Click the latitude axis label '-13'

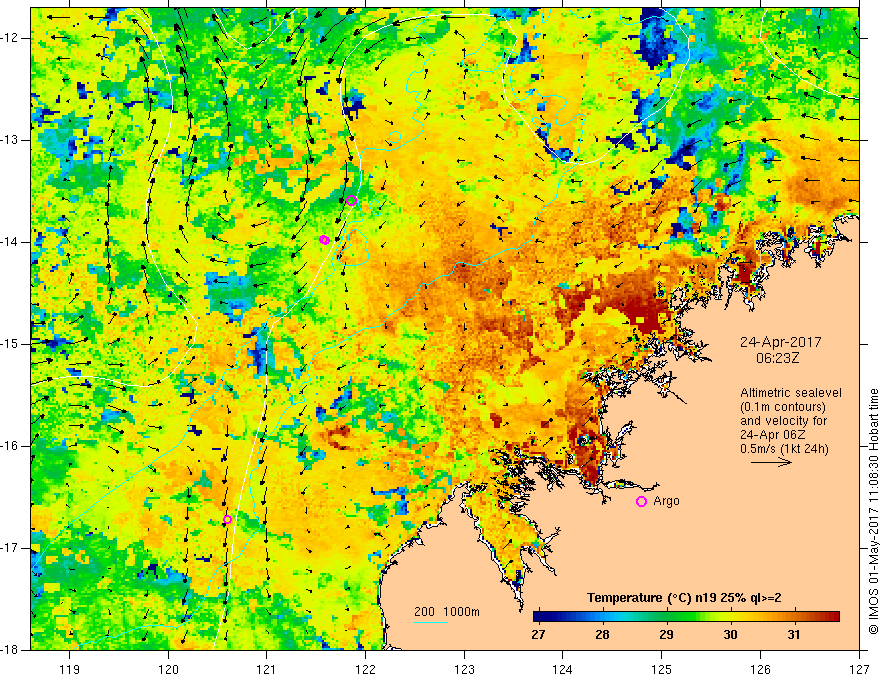click(x=10, y=140)
